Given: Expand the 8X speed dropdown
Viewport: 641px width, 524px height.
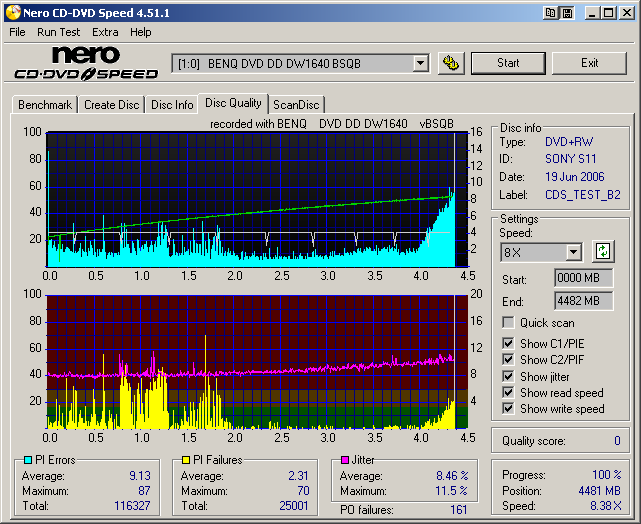Looking at the screenshot, I should tap(573, 252).
